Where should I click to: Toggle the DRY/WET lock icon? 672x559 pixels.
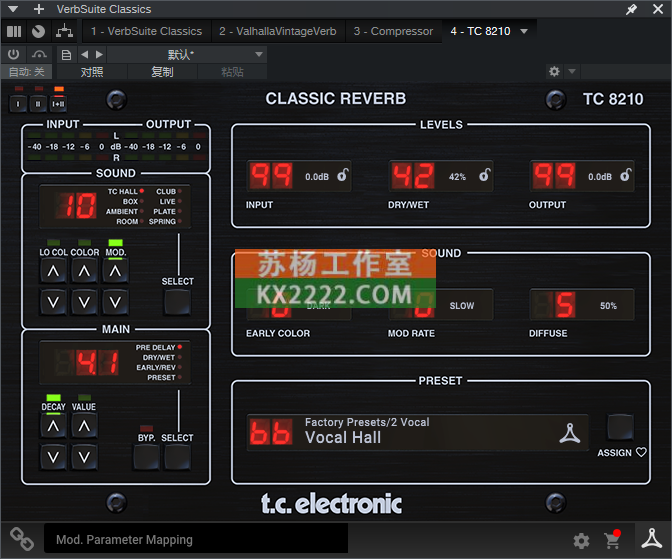click(x=484, y=175)
